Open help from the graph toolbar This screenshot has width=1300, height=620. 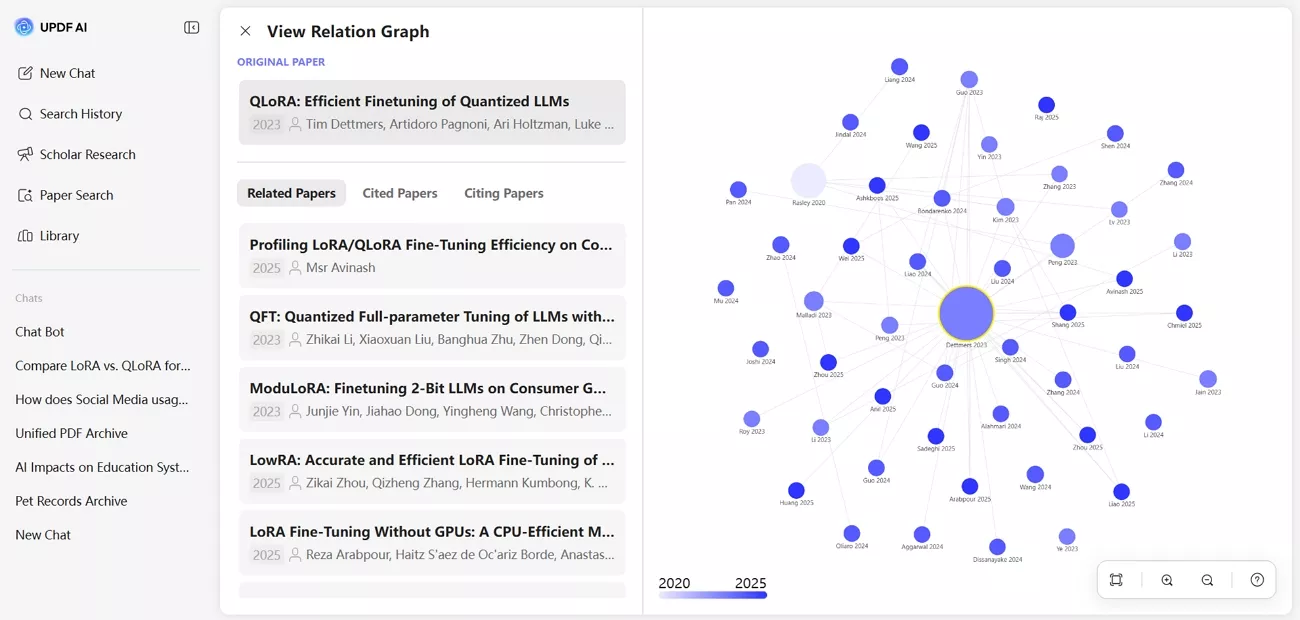[x=1257, y=580]
